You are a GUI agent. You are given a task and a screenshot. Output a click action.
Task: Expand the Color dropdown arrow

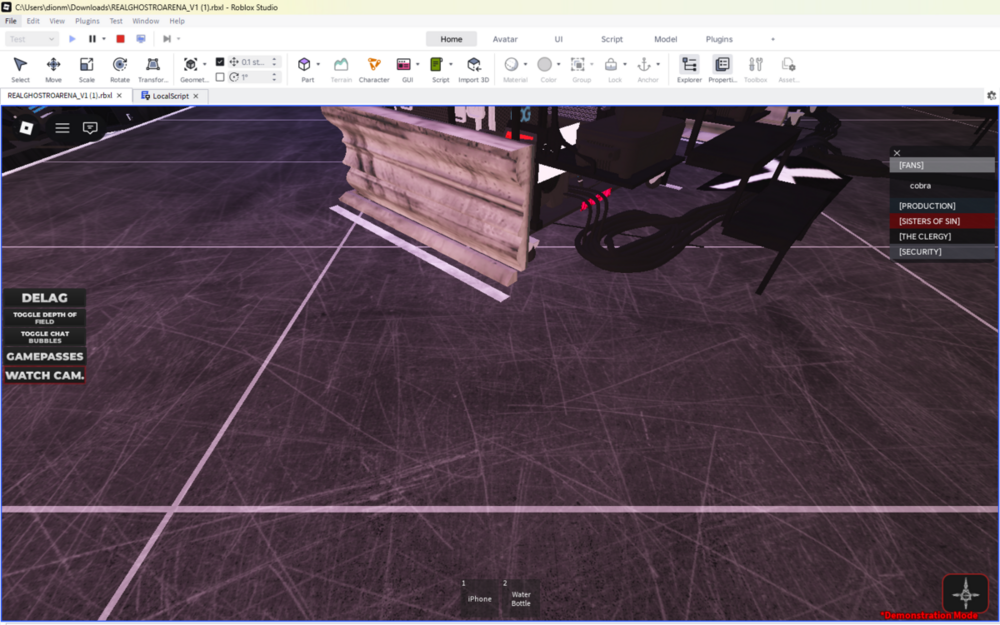(x=559, y=64)
